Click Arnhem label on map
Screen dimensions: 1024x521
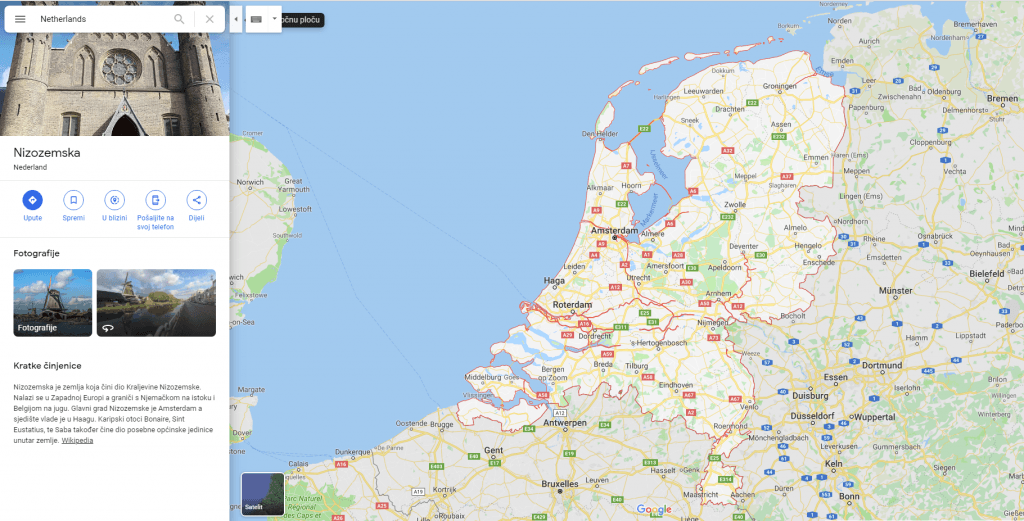pyautogui.click(x=718, y=294)
